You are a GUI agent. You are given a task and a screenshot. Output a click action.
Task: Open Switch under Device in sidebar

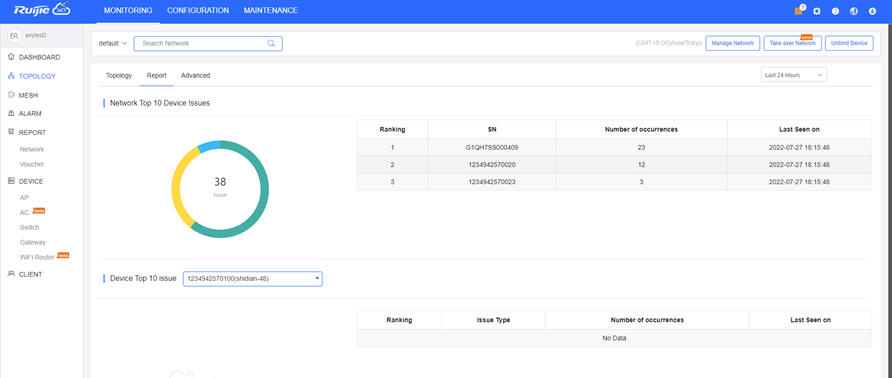point(30,227)
